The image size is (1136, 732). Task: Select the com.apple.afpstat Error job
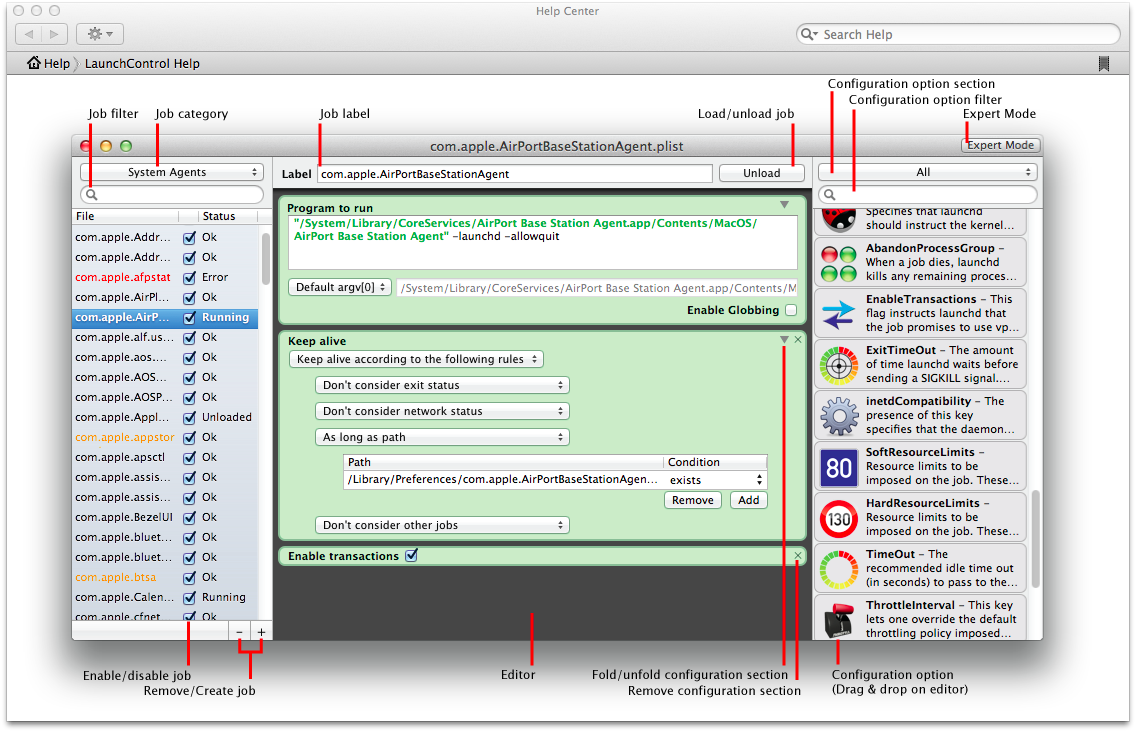point(165,278)
